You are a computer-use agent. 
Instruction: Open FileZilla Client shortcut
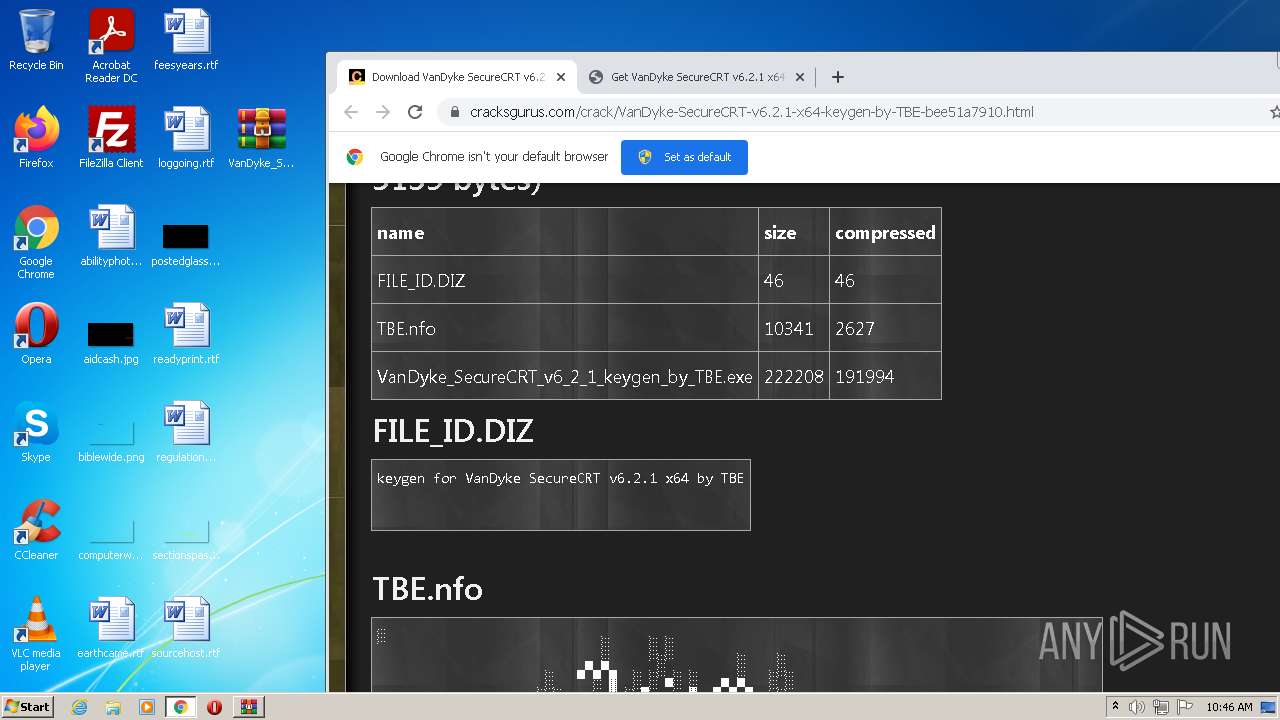(x=111, y=138)
